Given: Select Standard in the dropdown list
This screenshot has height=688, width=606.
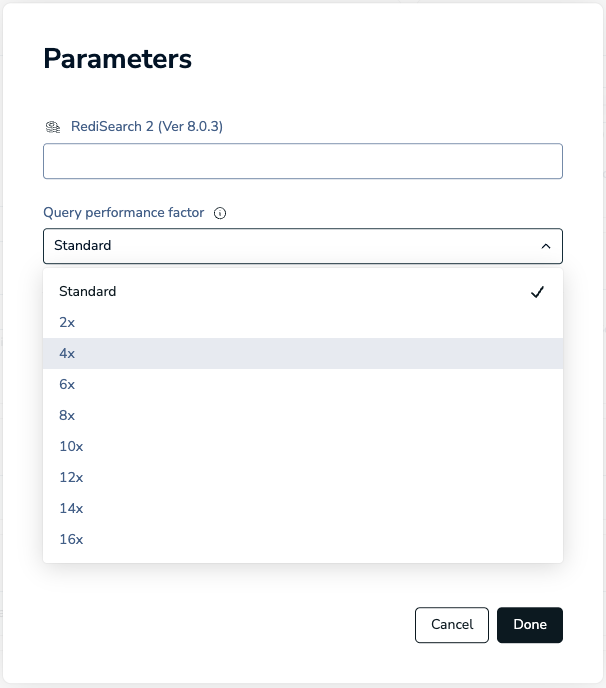Looking at the screenshot, I should click(x=88, y=292).
